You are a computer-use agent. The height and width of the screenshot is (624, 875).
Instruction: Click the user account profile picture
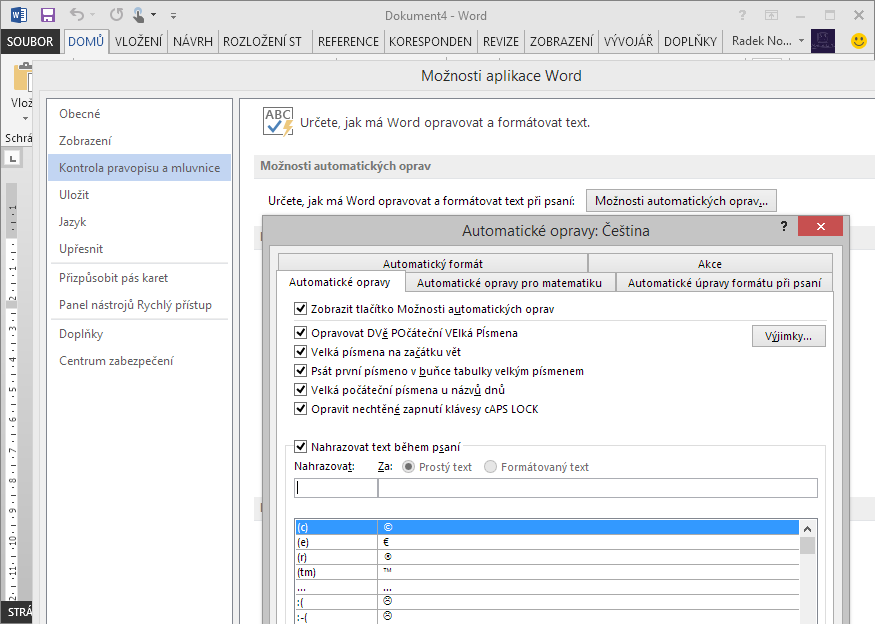823,41
